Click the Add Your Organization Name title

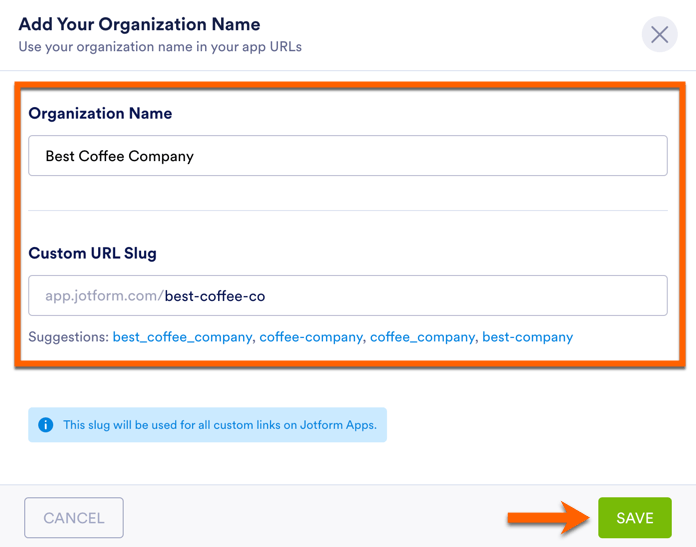tap(139, 24)
